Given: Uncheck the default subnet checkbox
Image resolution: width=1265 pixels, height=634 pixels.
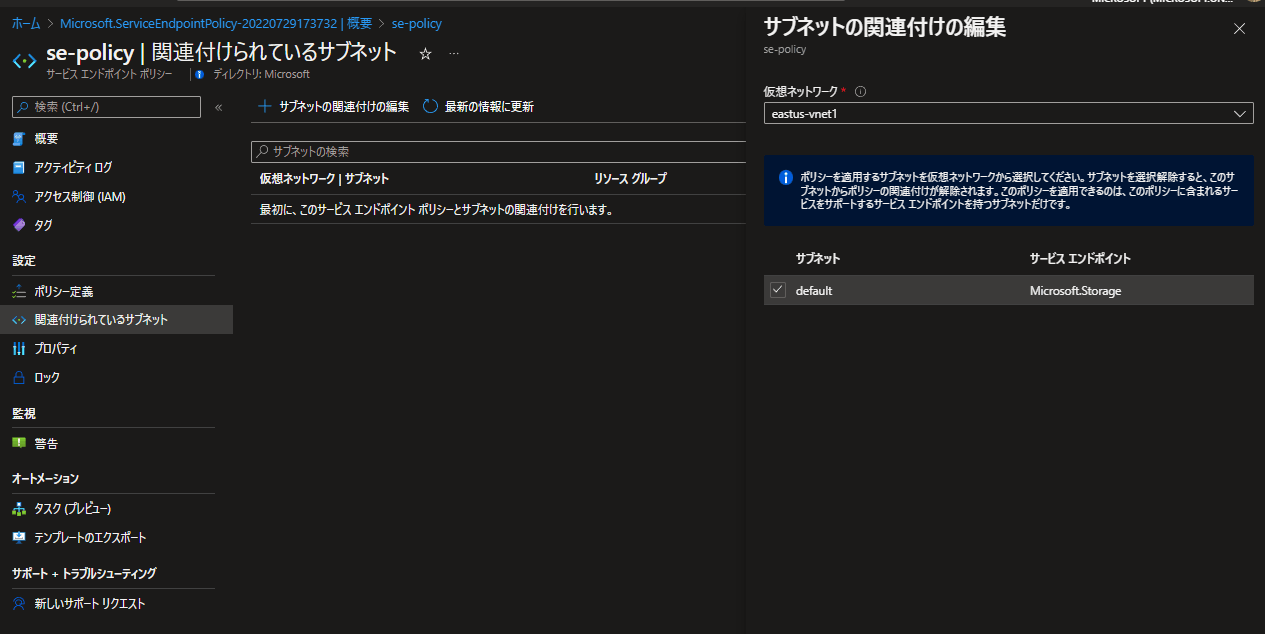Looking at the screenshot, I should (778, 290).
